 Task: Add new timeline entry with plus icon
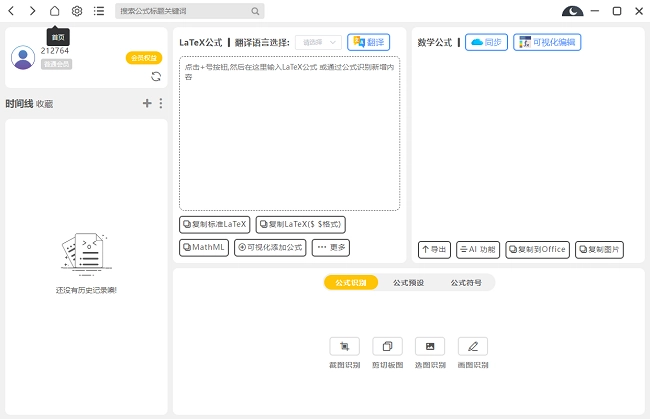coord(147,103)
